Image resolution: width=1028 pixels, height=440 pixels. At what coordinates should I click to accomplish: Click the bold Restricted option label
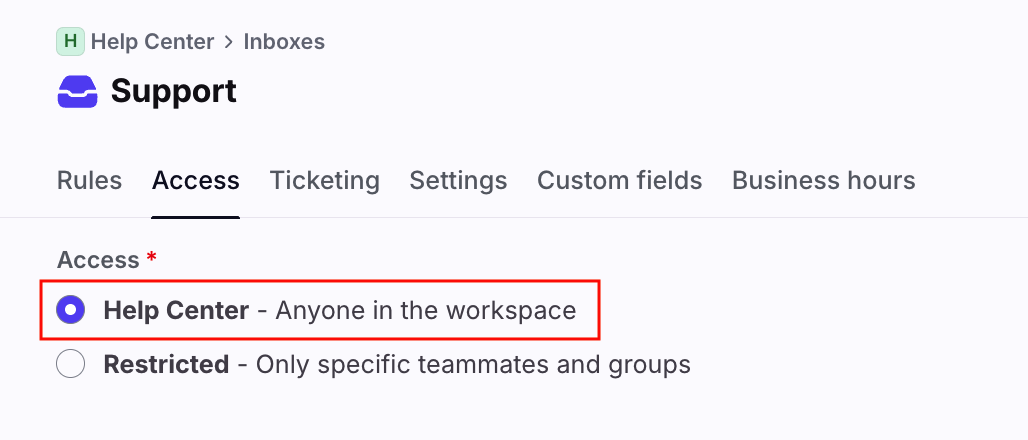(166, 364)
